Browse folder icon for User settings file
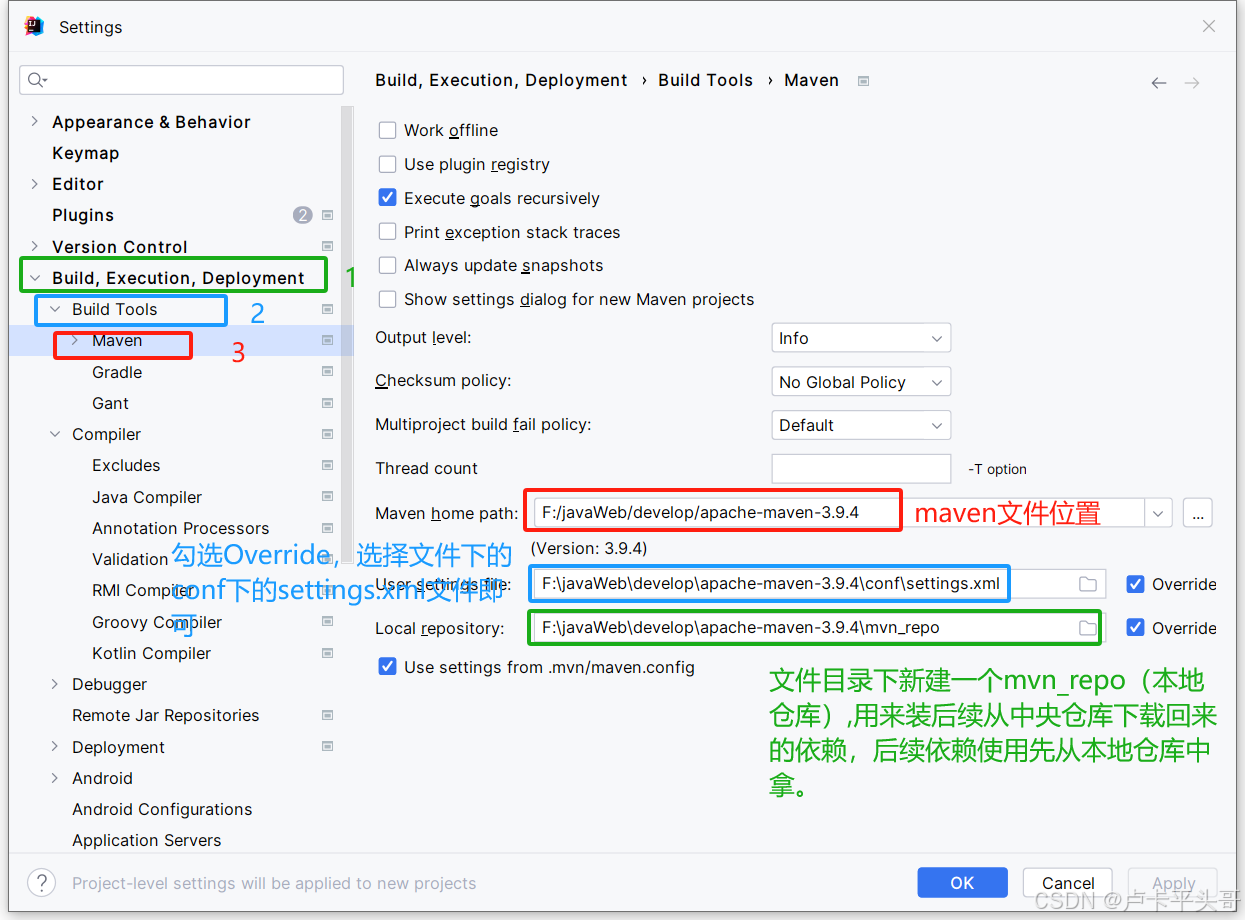This screenshot has width=1245, height=920. 1088,584
